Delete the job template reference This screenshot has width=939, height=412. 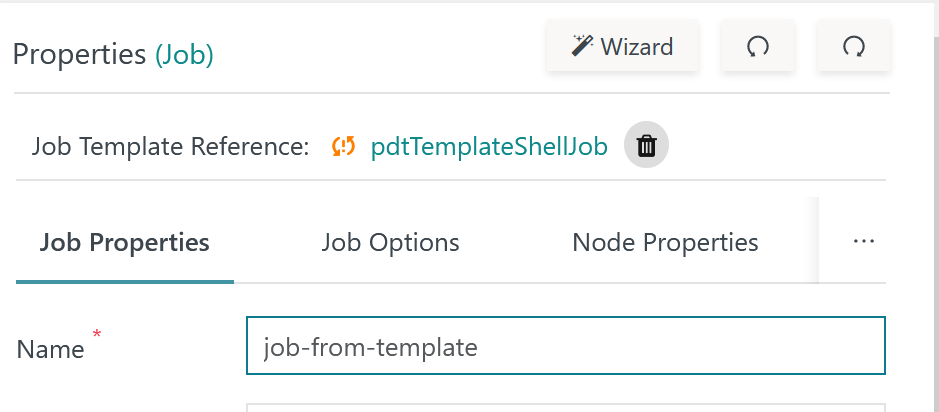click(x=646, y=145)
